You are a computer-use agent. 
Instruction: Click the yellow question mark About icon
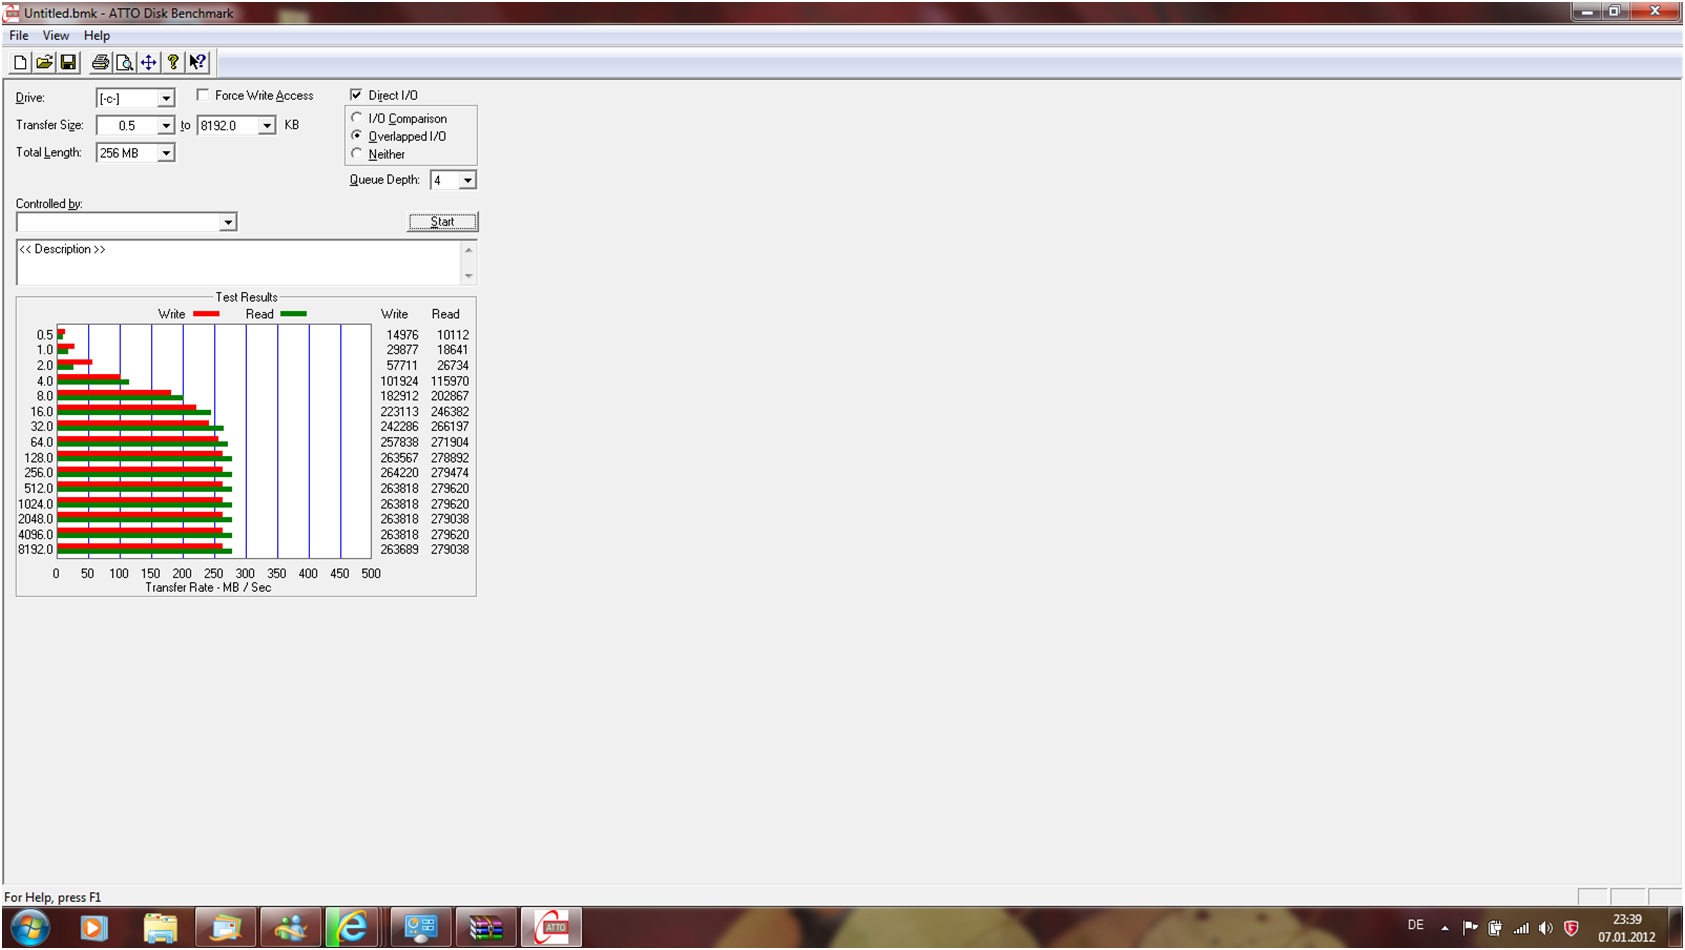pos(173,63)
